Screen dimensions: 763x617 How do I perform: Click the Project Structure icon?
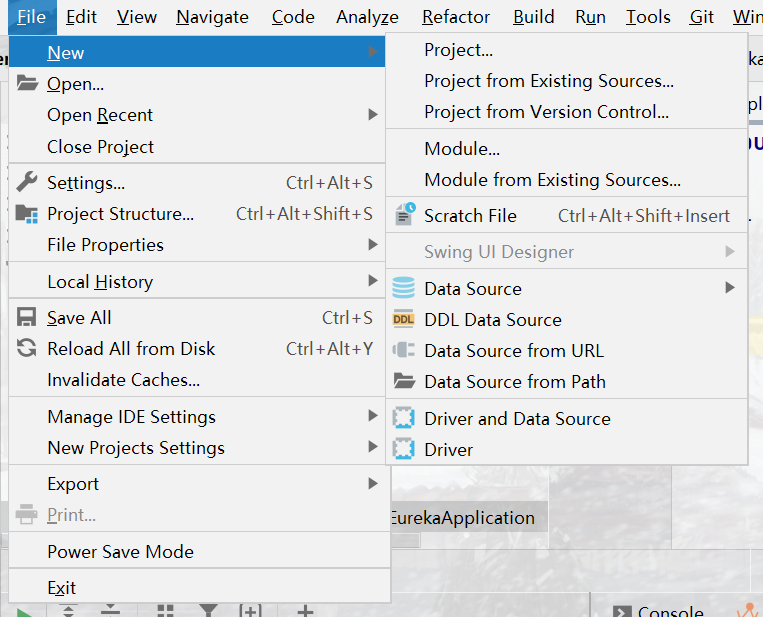27,214
